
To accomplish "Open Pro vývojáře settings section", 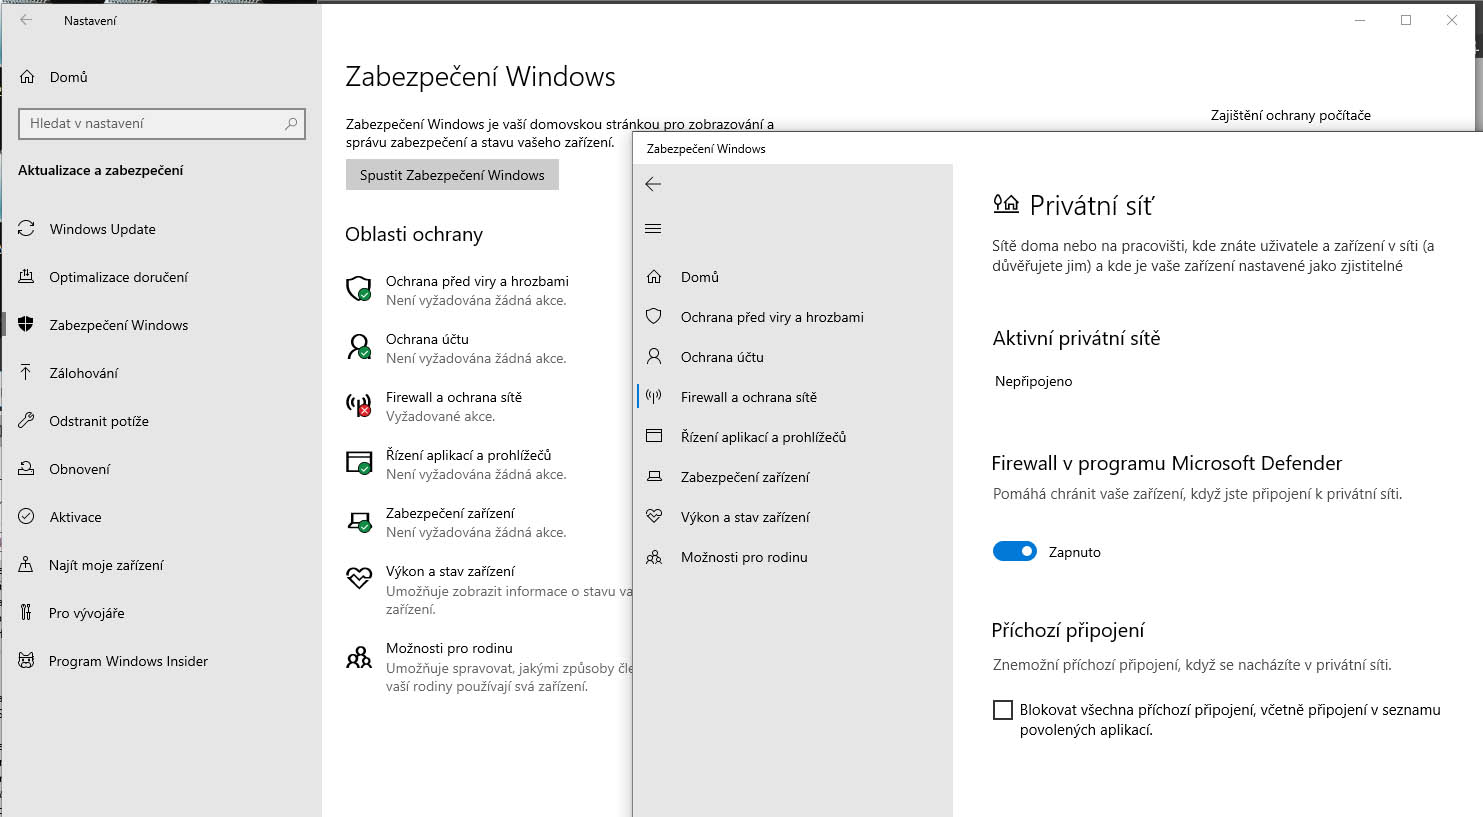I will click(86, 613).
